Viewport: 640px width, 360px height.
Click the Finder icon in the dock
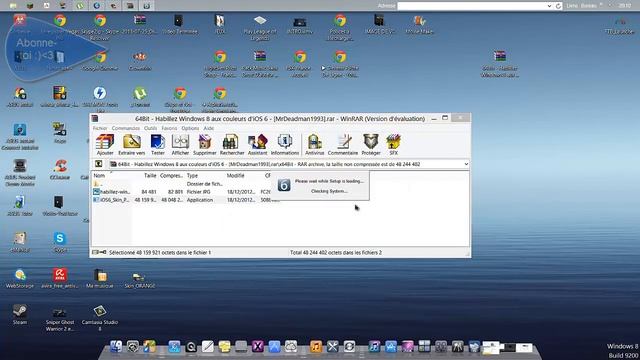pyautogui.click(x=116, y=347)
